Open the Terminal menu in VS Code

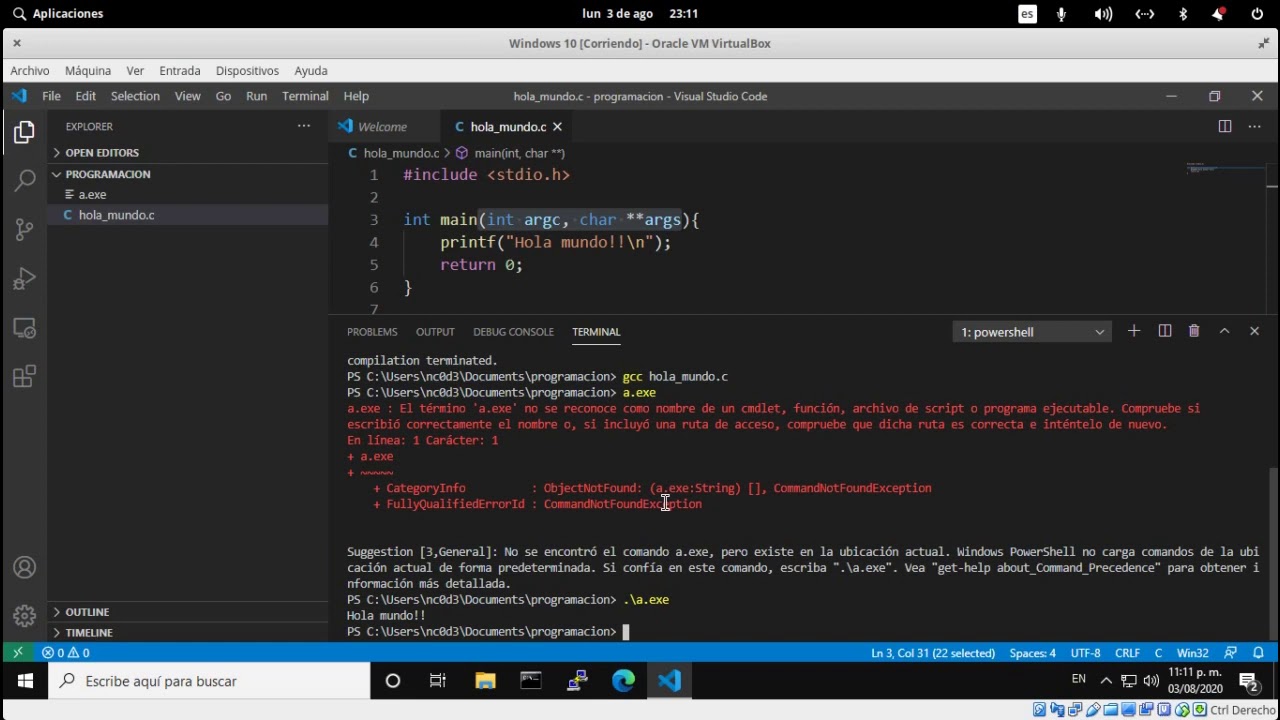point(305,96)
